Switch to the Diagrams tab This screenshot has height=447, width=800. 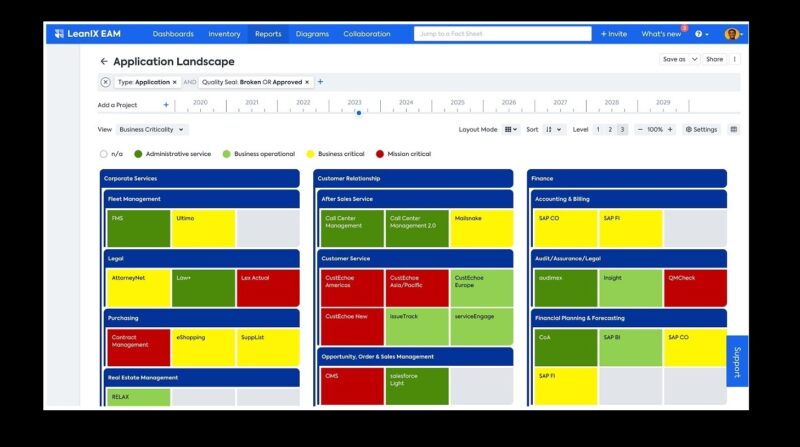[312, 34]
